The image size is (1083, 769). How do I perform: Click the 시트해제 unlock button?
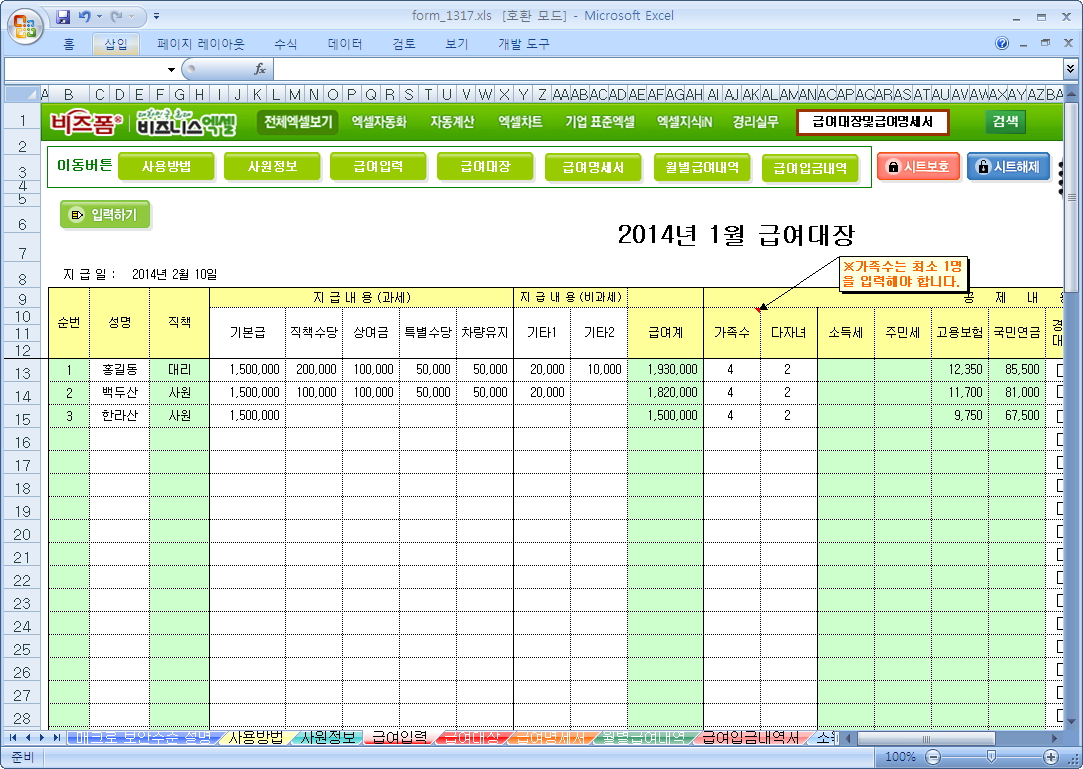pyautogui.click(x=1008, y=167)
